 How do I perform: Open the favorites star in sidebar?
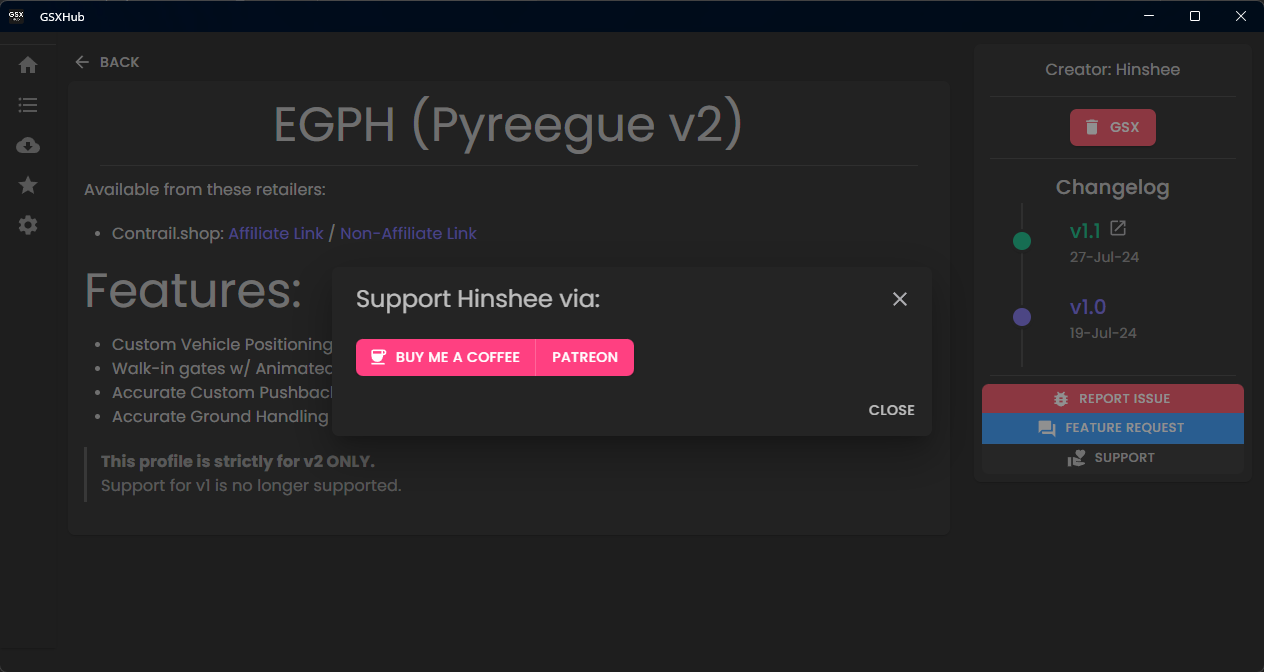pos(28,185)
